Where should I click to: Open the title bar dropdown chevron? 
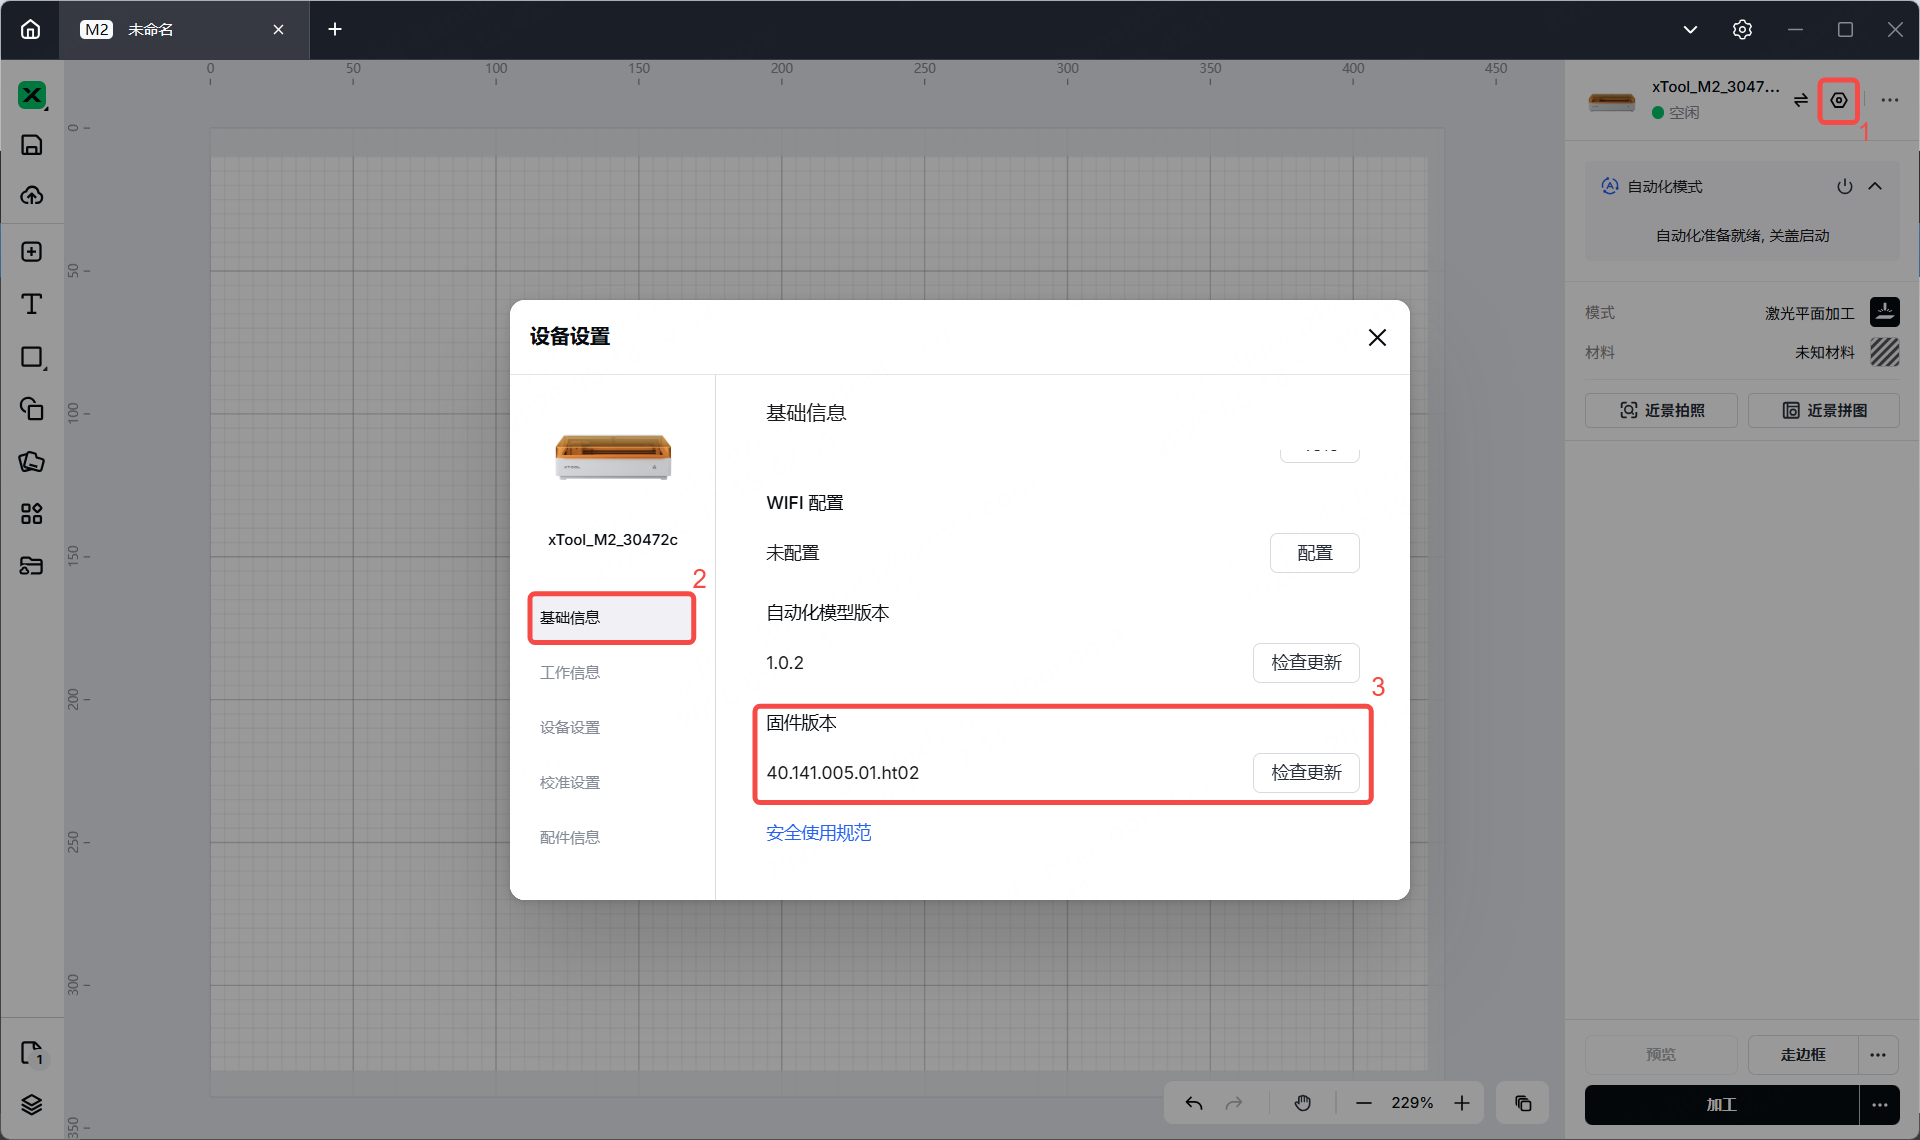click(x=1690, y=29)
